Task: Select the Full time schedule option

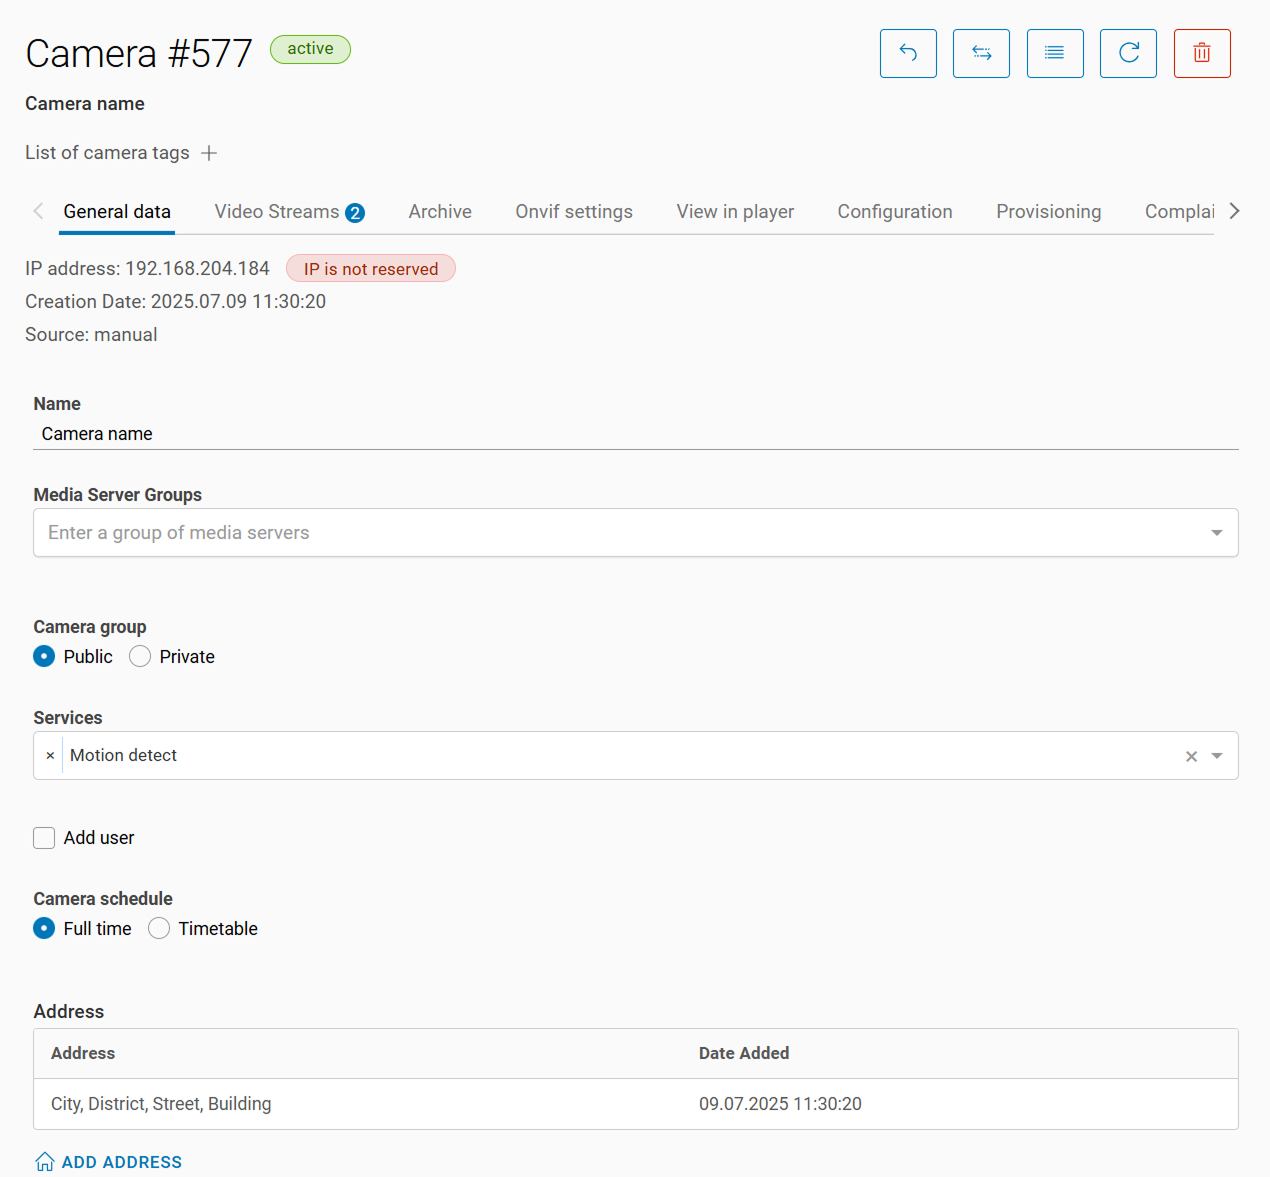Action: tap(44, 928)
